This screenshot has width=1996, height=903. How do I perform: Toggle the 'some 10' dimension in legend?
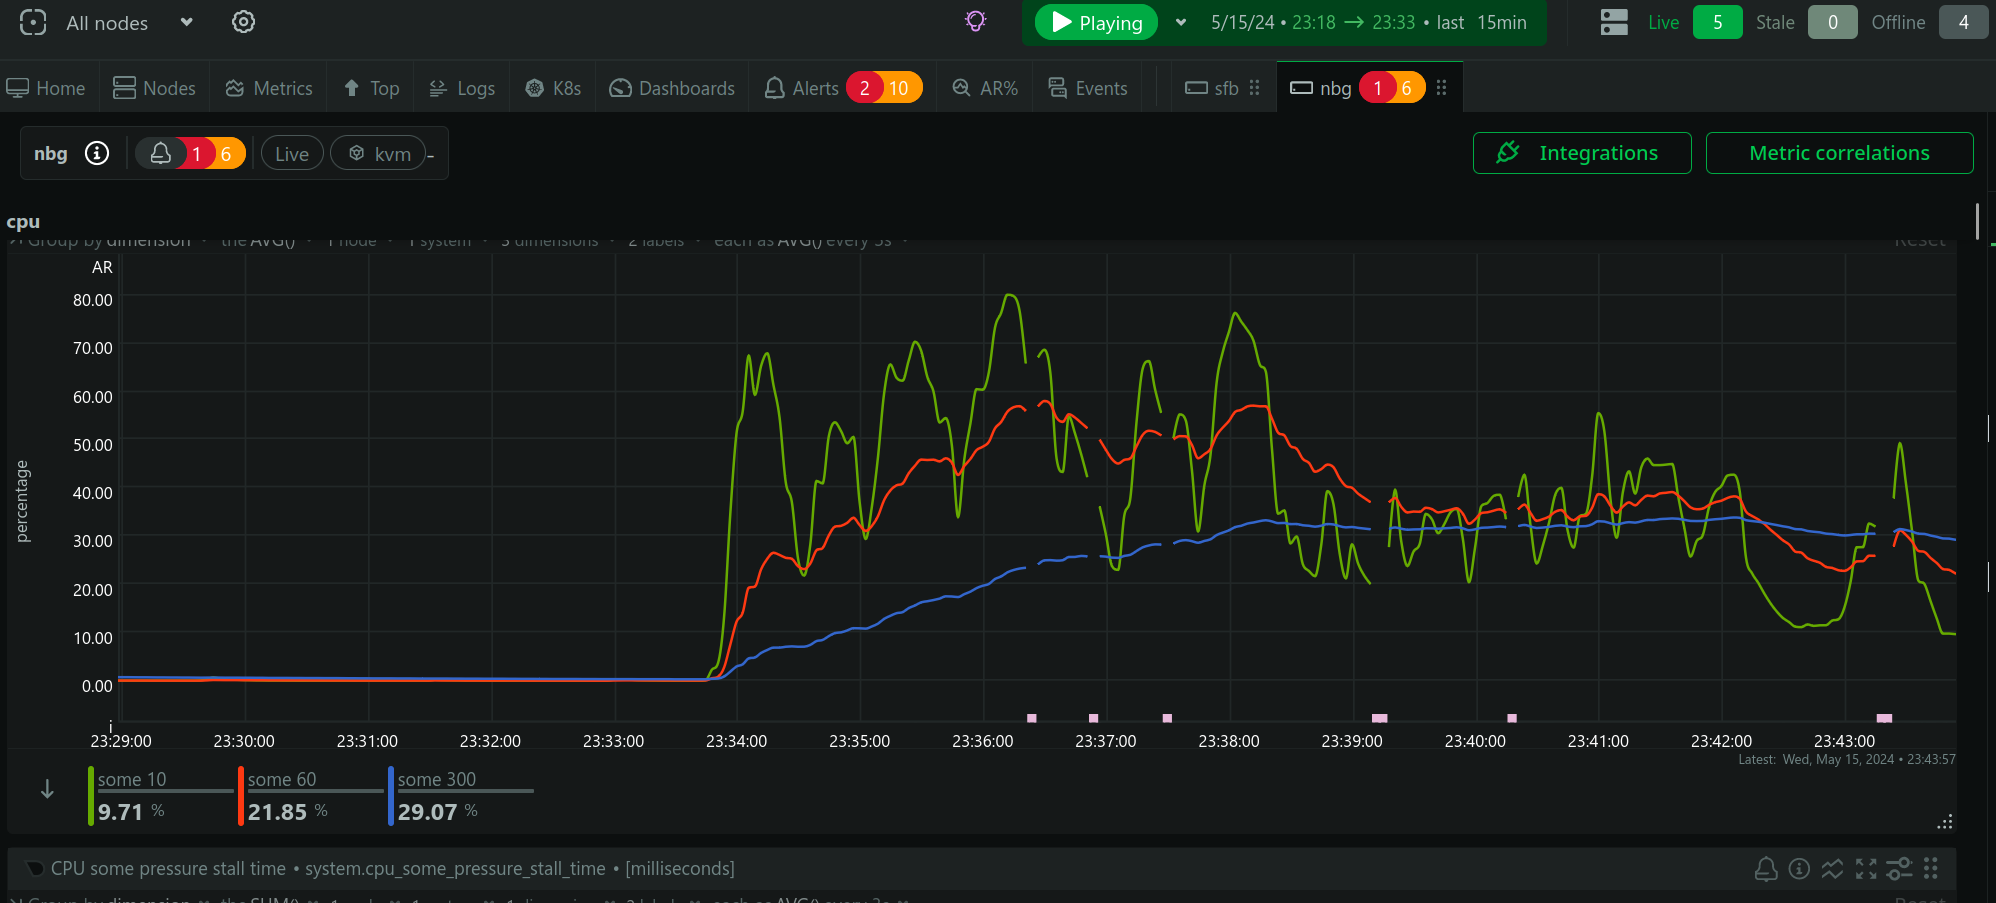coord(132,780)
